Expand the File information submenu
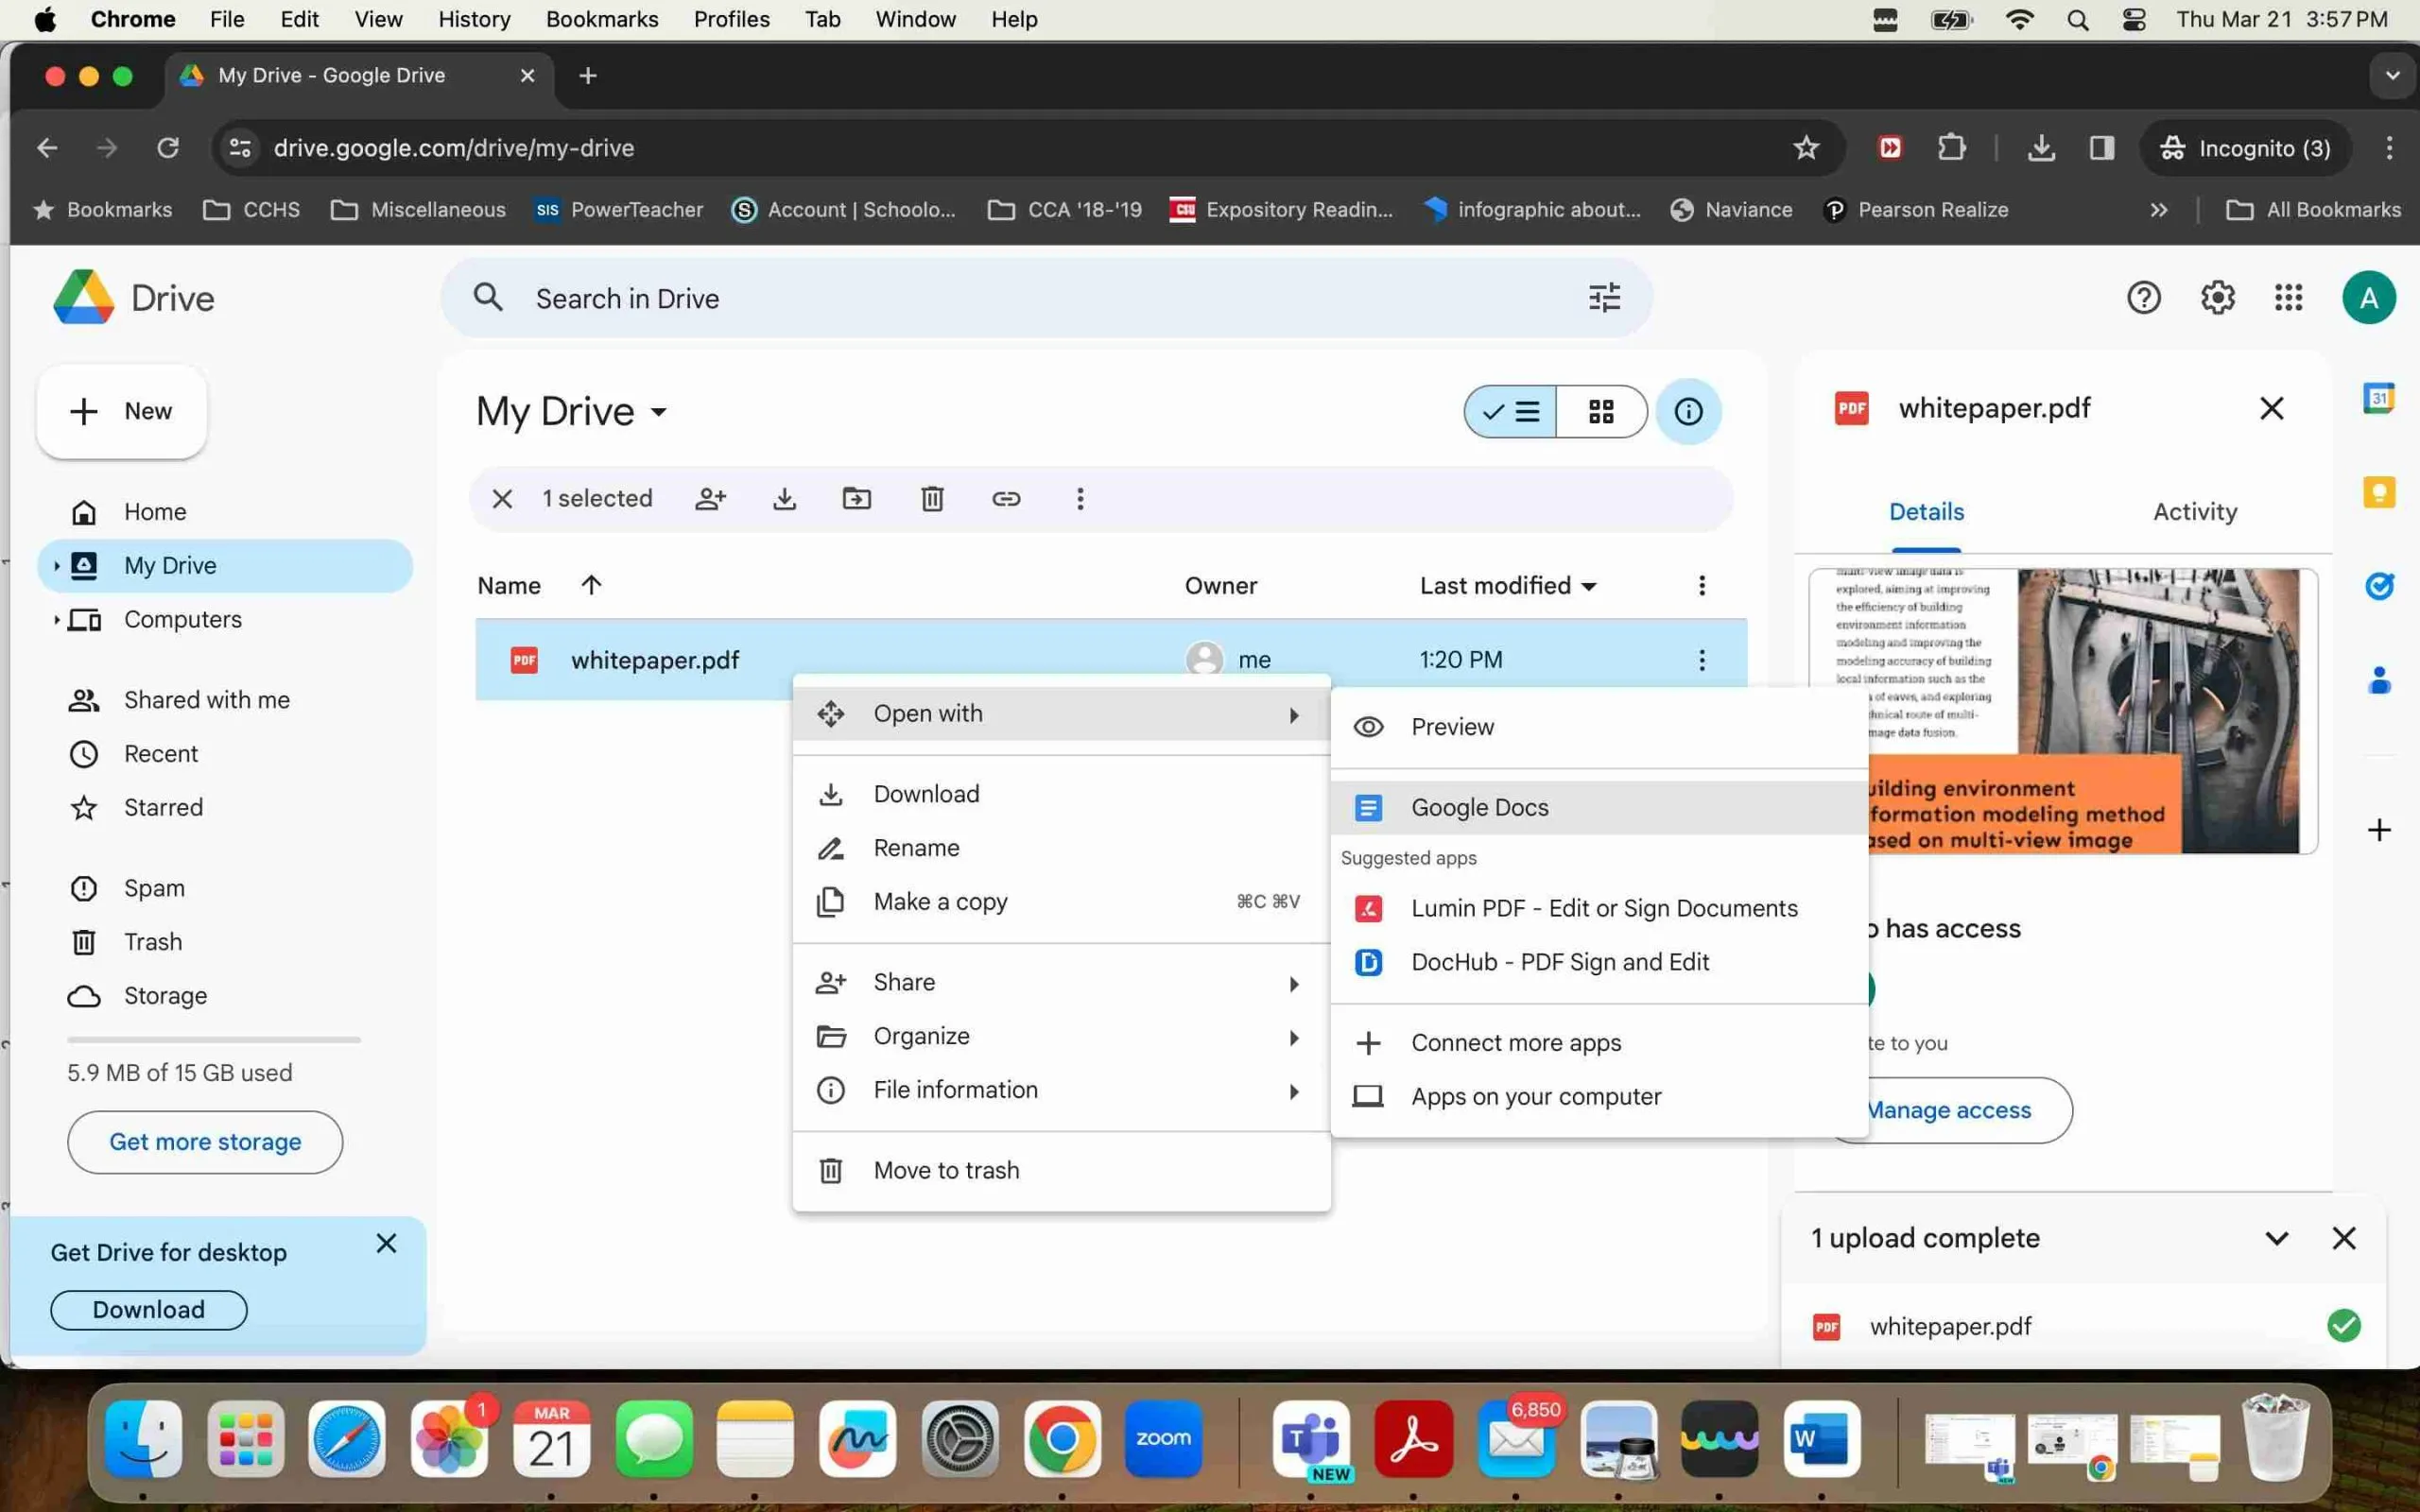 point(1061,1090)
